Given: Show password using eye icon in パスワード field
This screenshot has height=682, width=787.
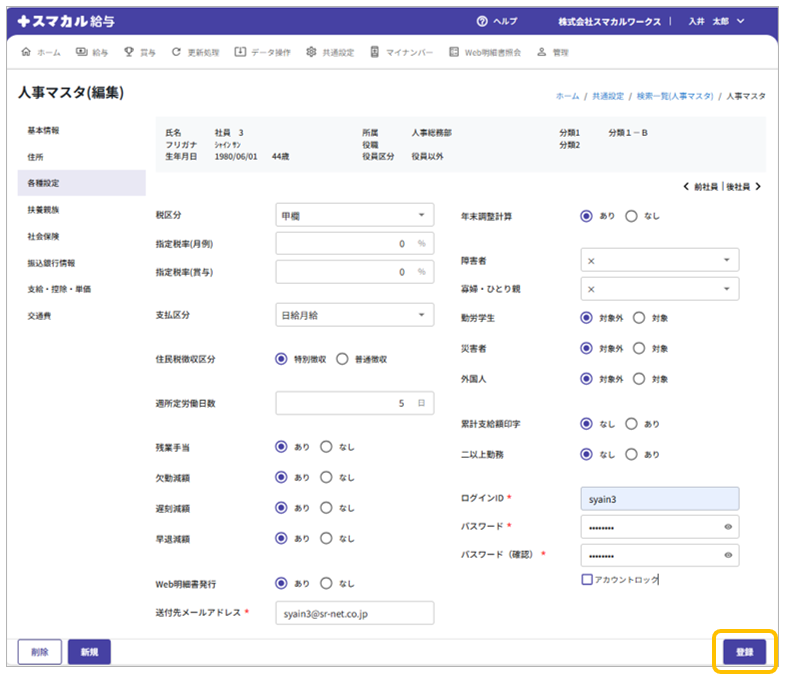Looking at the screenshot, I should [728, 526].
